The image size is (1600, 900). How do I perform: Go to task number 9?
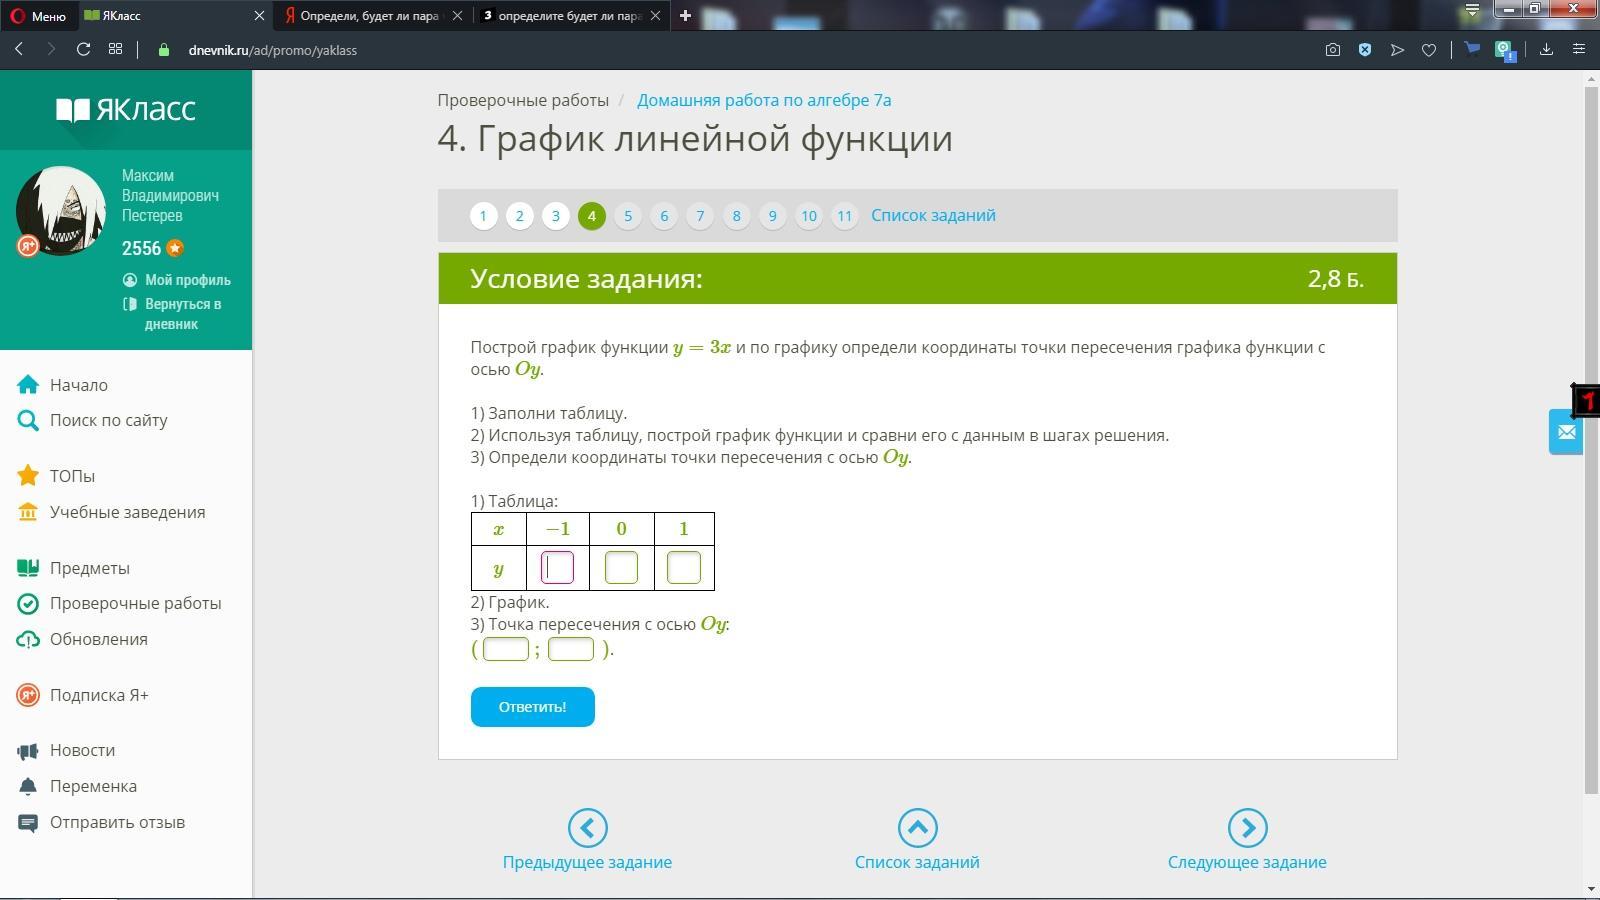click(x=772, y=215)
